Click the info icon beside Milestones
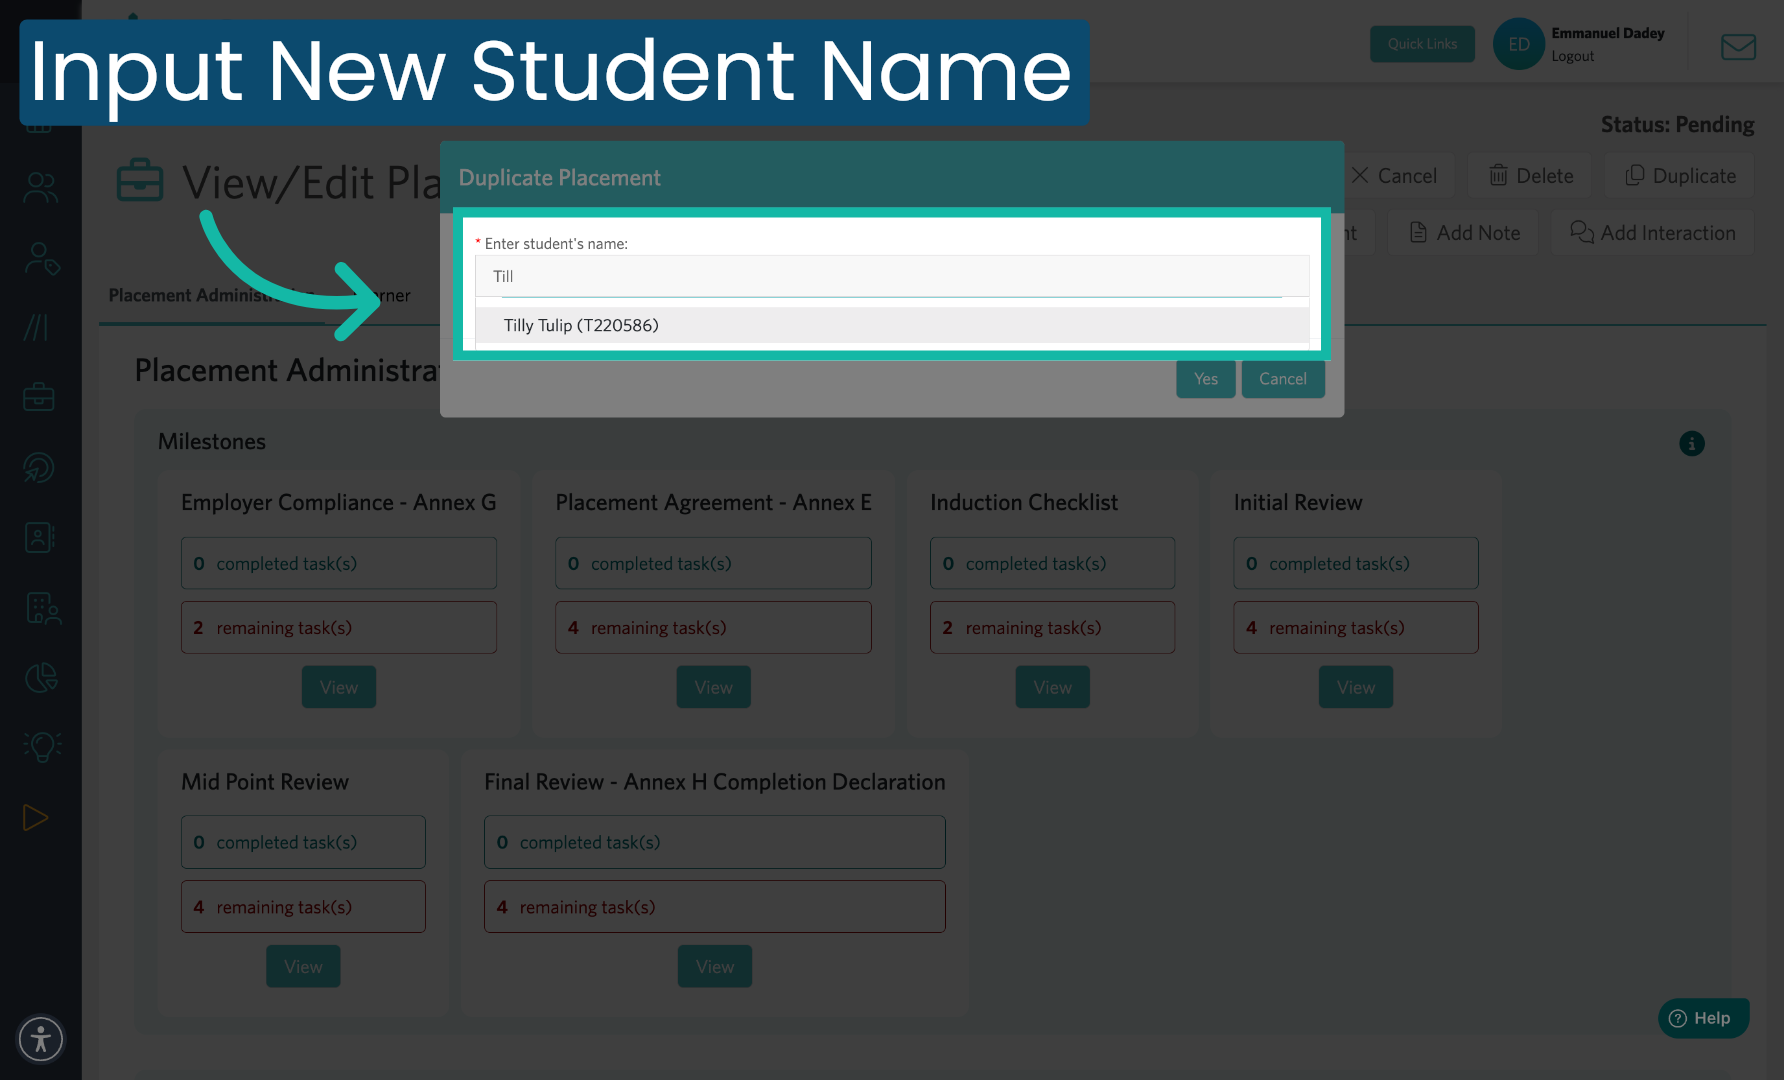1784x1080 pixels. point(1692,443)
